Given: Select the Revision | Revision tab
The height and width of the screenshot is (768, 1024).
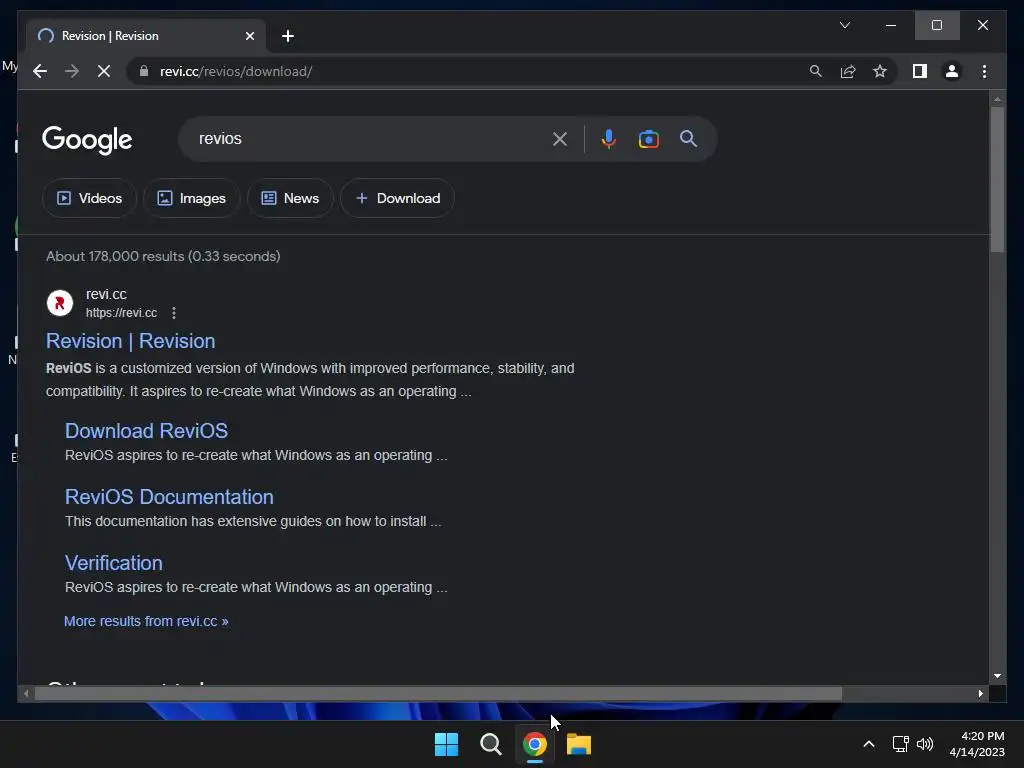Looking at the screenshot, I should click(146, 36).
